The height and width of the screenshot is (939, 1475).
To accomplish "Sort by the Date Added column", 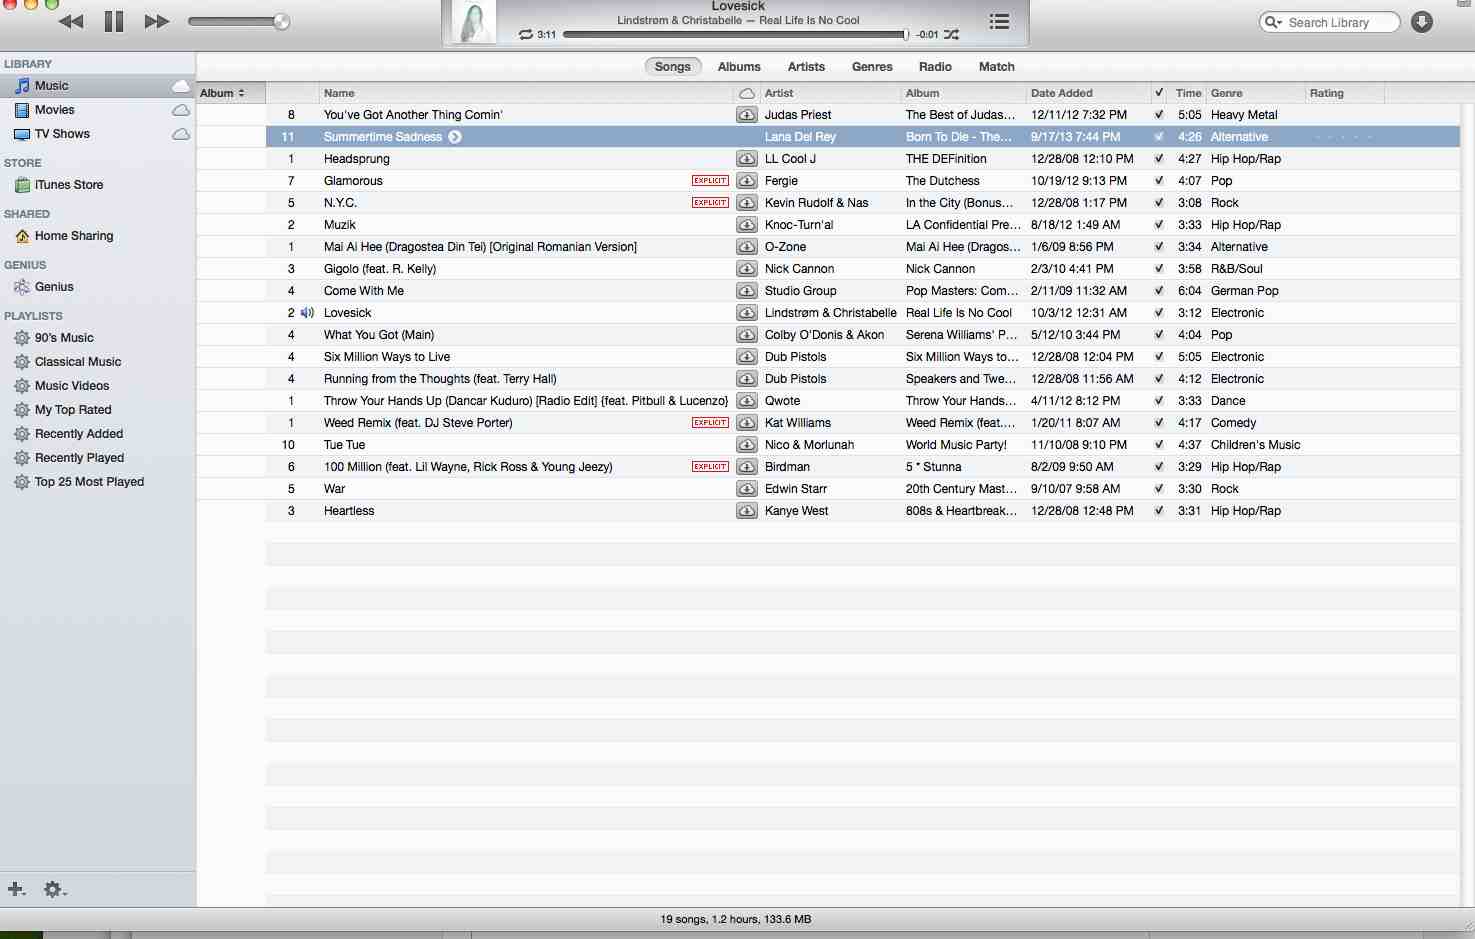I will coord(1088,93).
